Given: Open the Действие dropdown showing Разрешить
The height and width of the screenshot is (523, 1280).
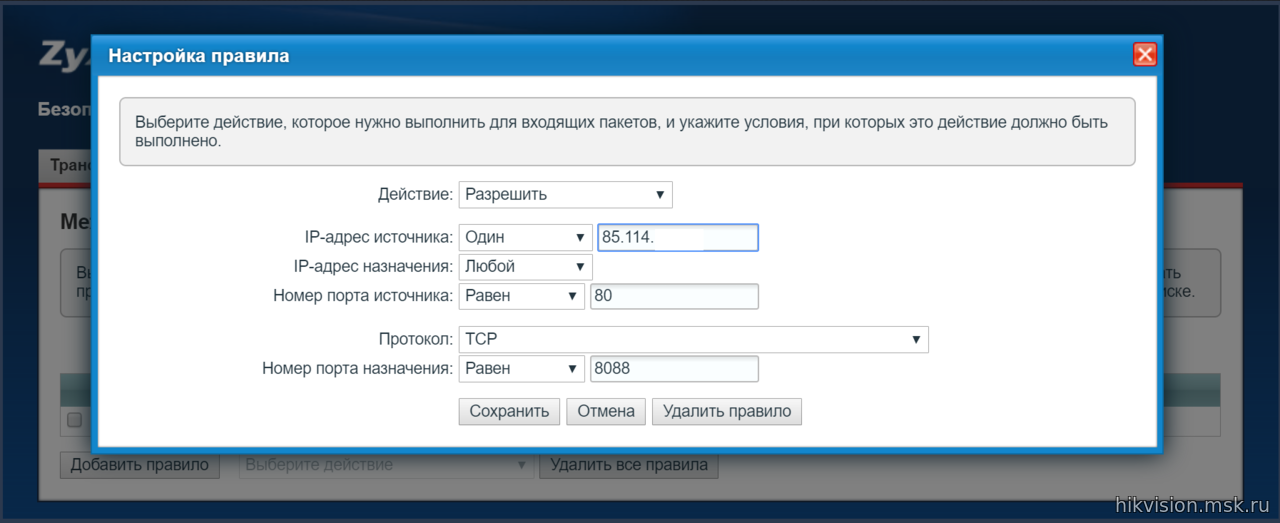Looking at the screenshot, I should click(x=565, y=194).
